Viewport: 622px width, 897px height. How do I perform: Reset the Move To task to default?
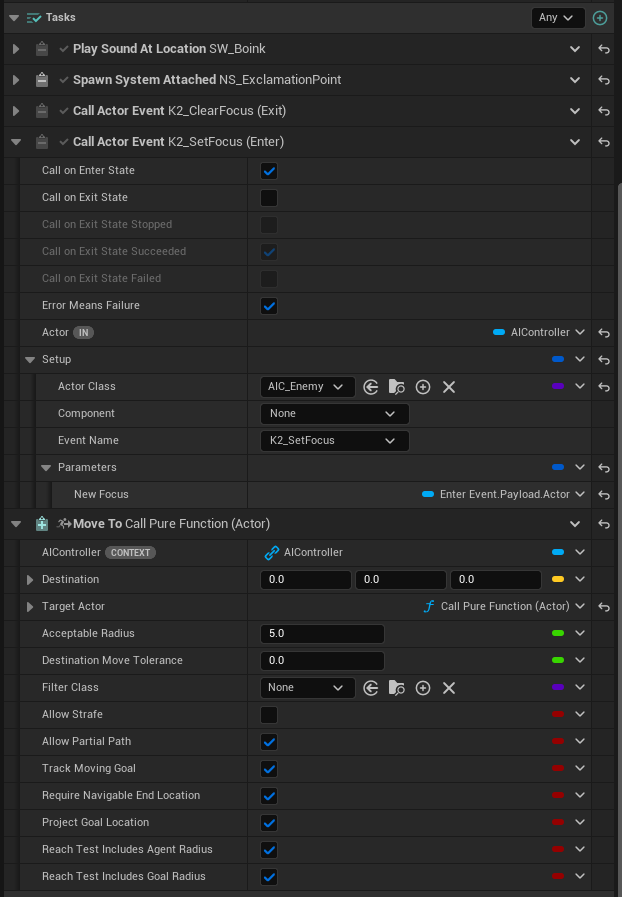[604, 524]
